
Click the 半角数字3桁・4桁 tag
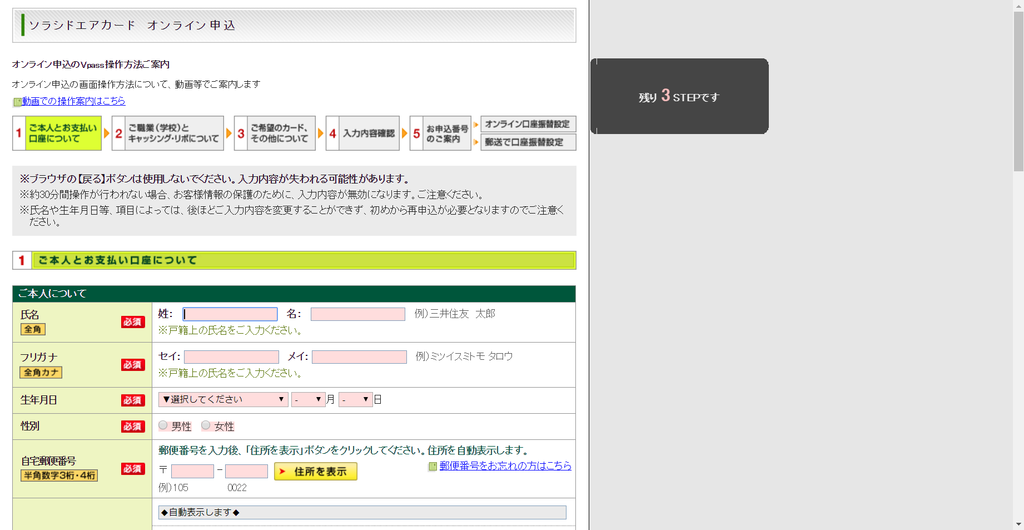point(59,476)
